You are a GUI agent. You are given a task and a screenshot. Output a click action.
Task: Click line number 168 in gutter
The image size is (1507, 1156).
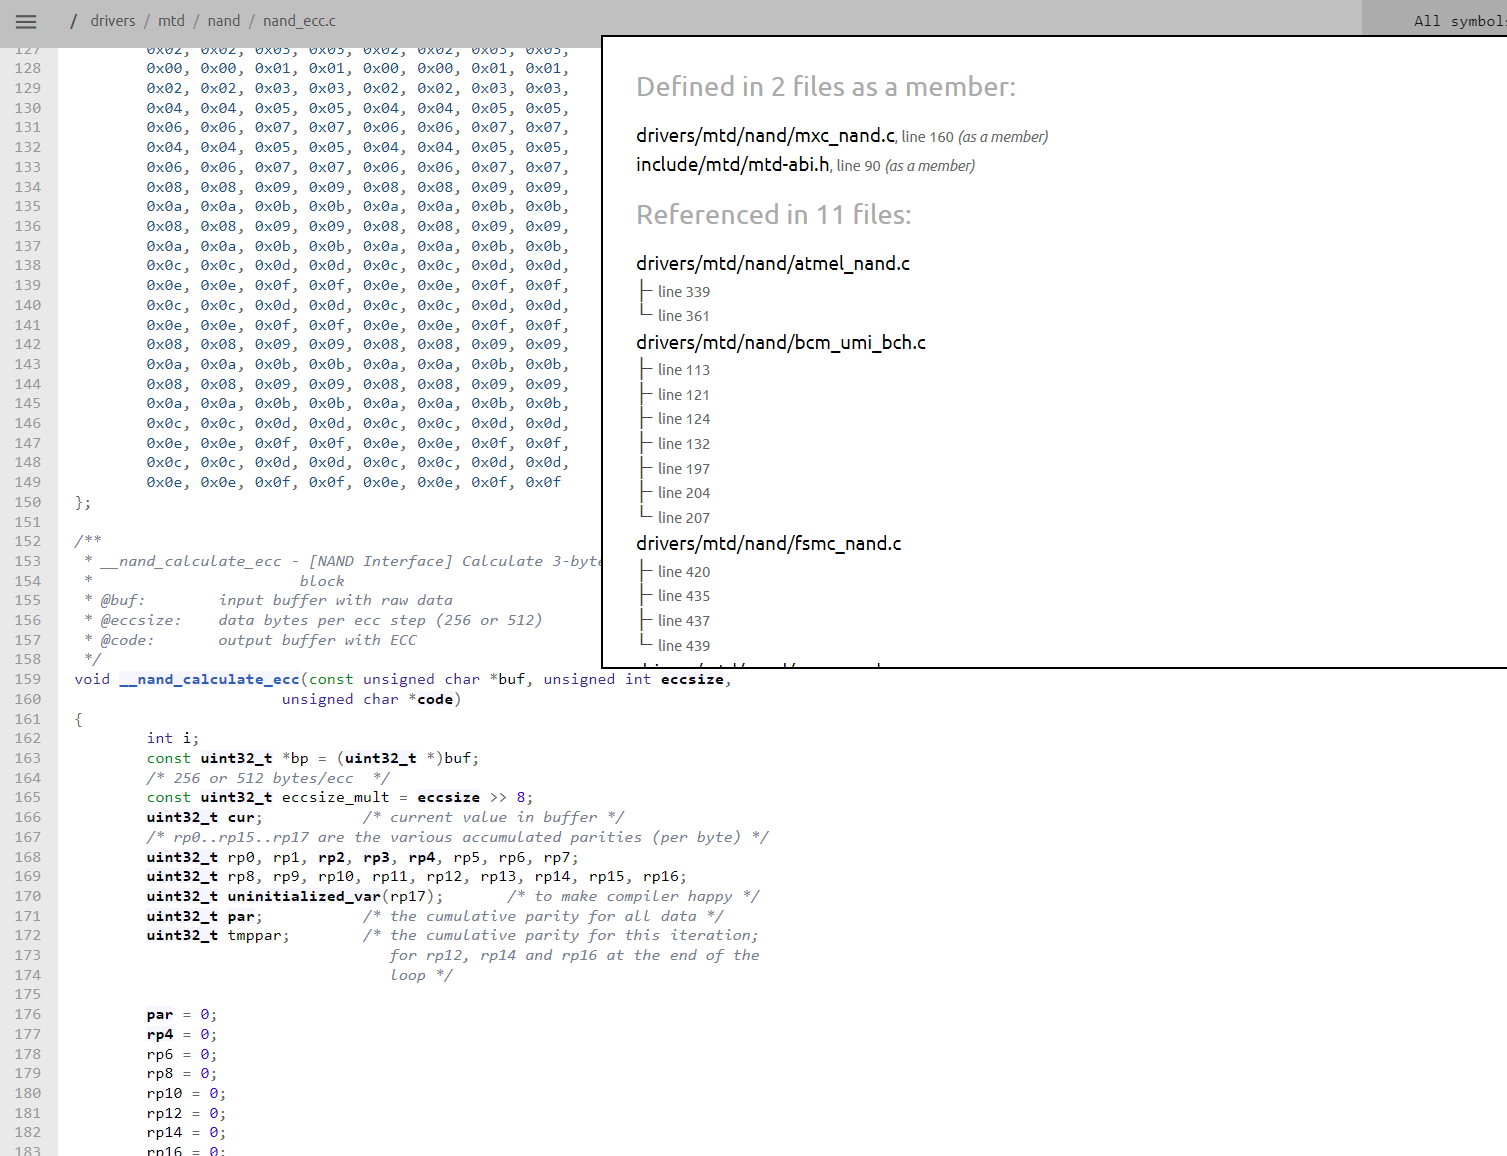coord(28,857)
